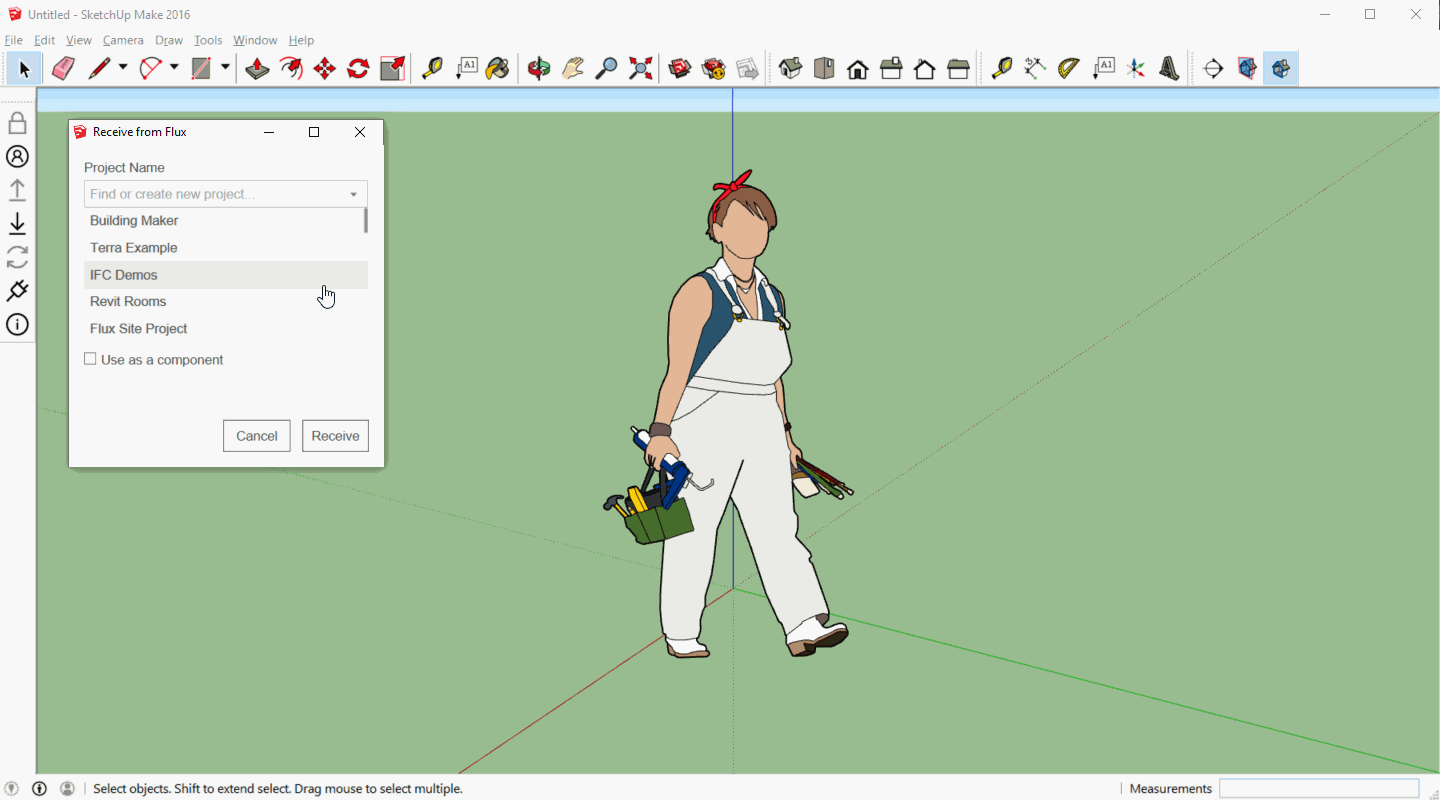Click the Zoom Extents tool
This screenshot has height=800, width=1440.
pyautogui.click(x=641, y=68)
